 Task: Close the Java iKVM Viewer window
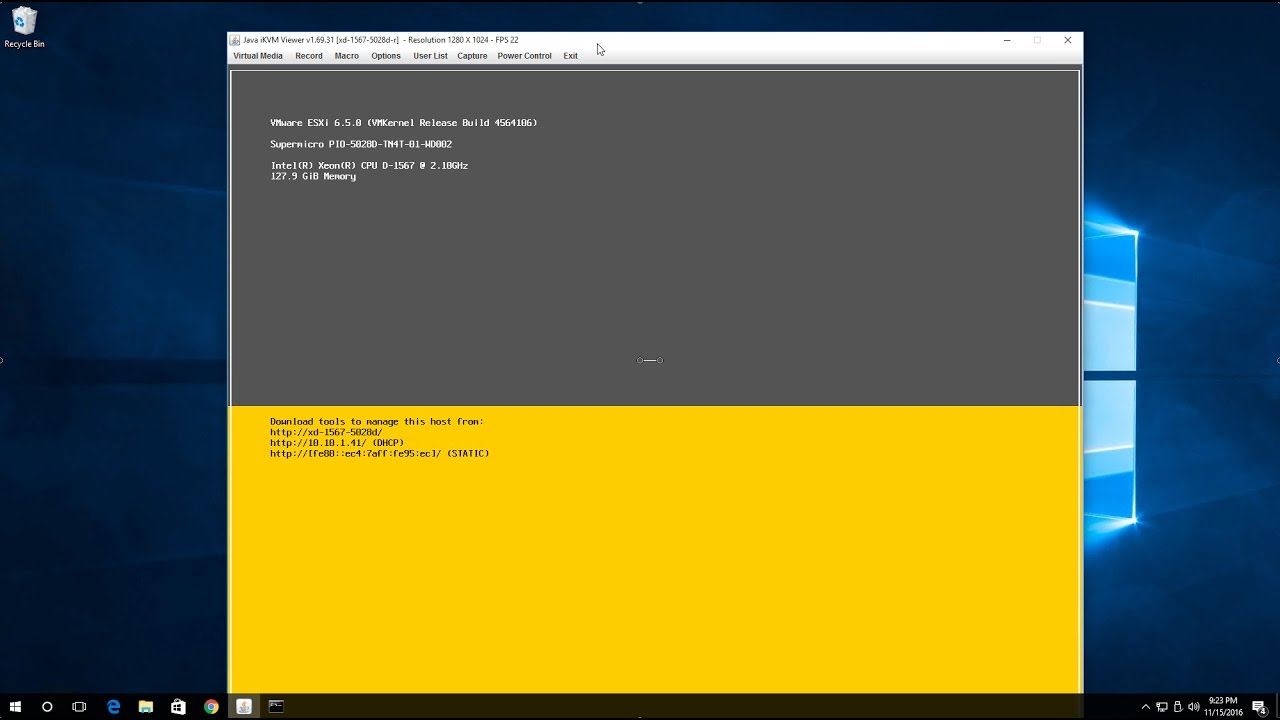tap(1067, 40)
